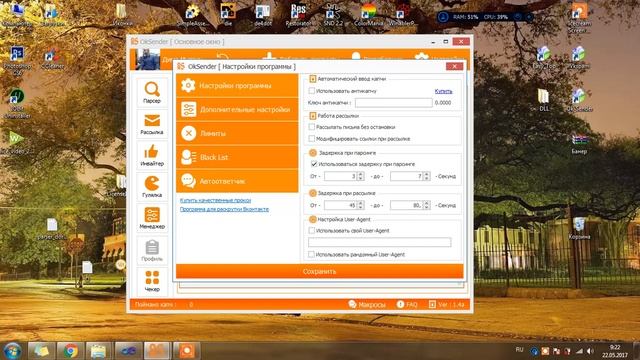Select the Photoshop desktop shortcut
Image resolution: width=640 pixels, height=360 pixels.
pos(17,61)
